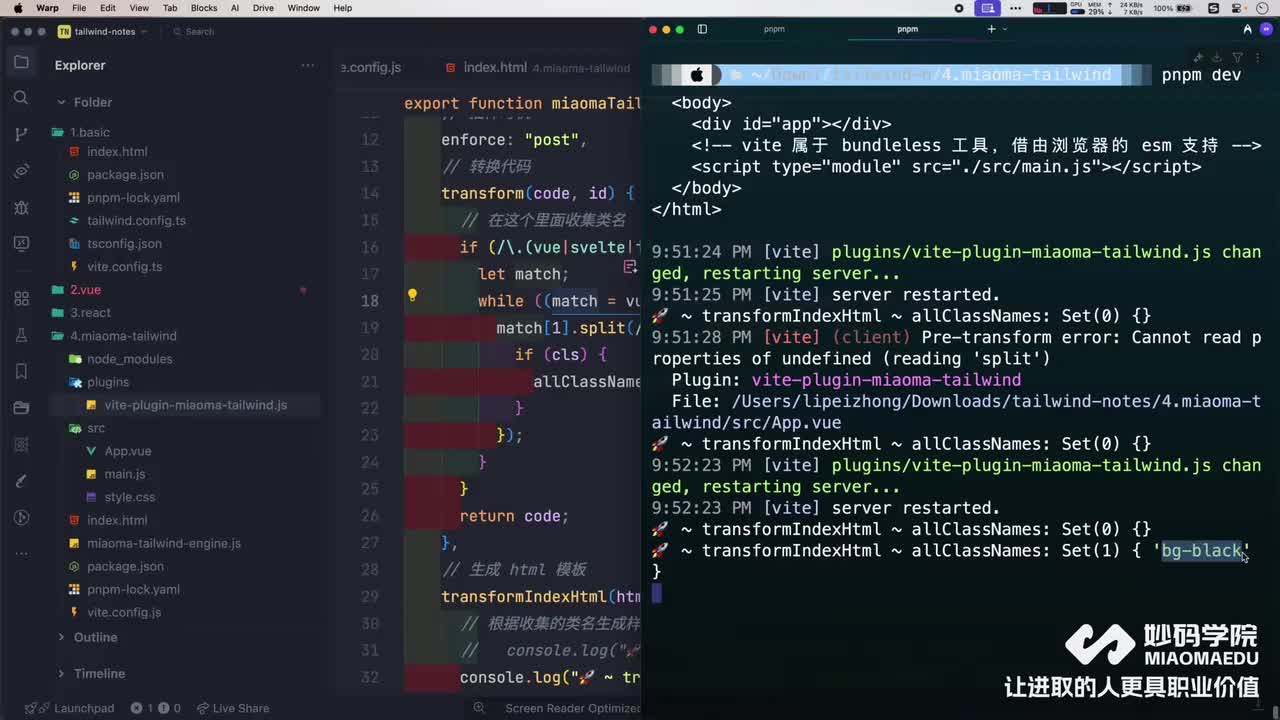Click the block more-options kebab icon
This screenshot has height=720, width=1280.
[1257, 58]
